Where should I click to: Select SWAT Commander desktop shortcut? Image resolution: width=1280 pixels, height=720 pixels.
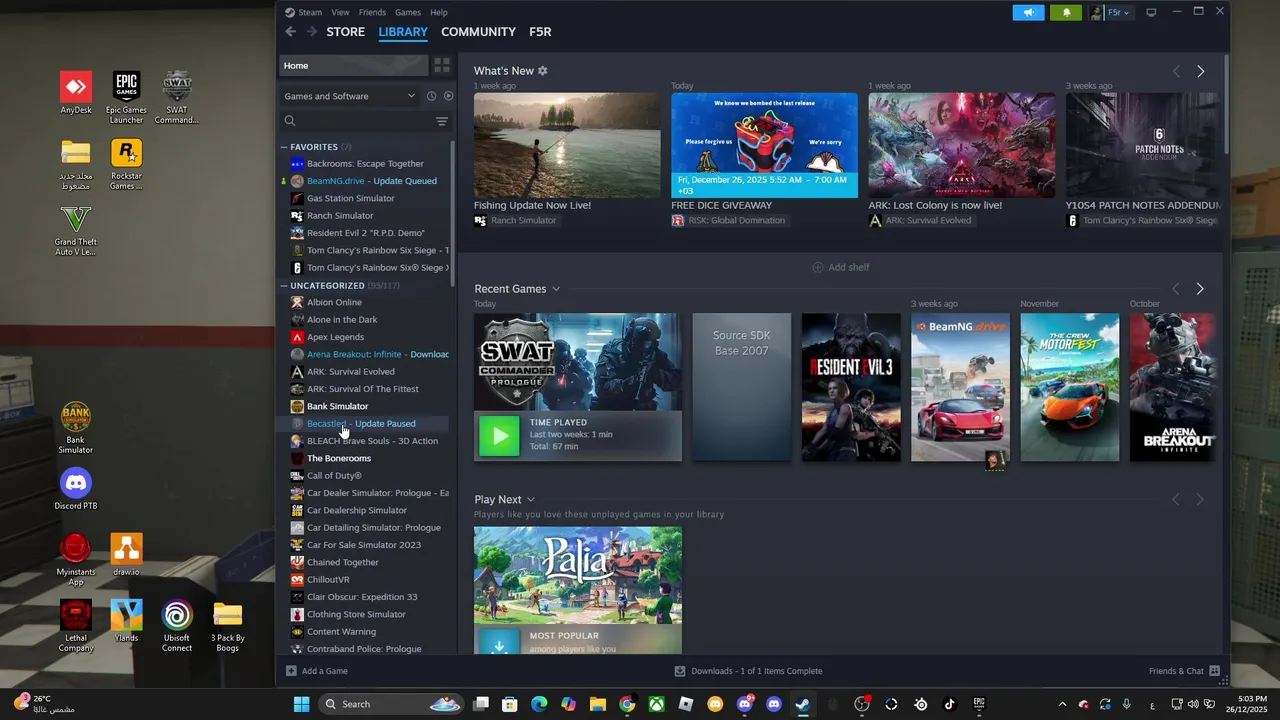(177, 98)
